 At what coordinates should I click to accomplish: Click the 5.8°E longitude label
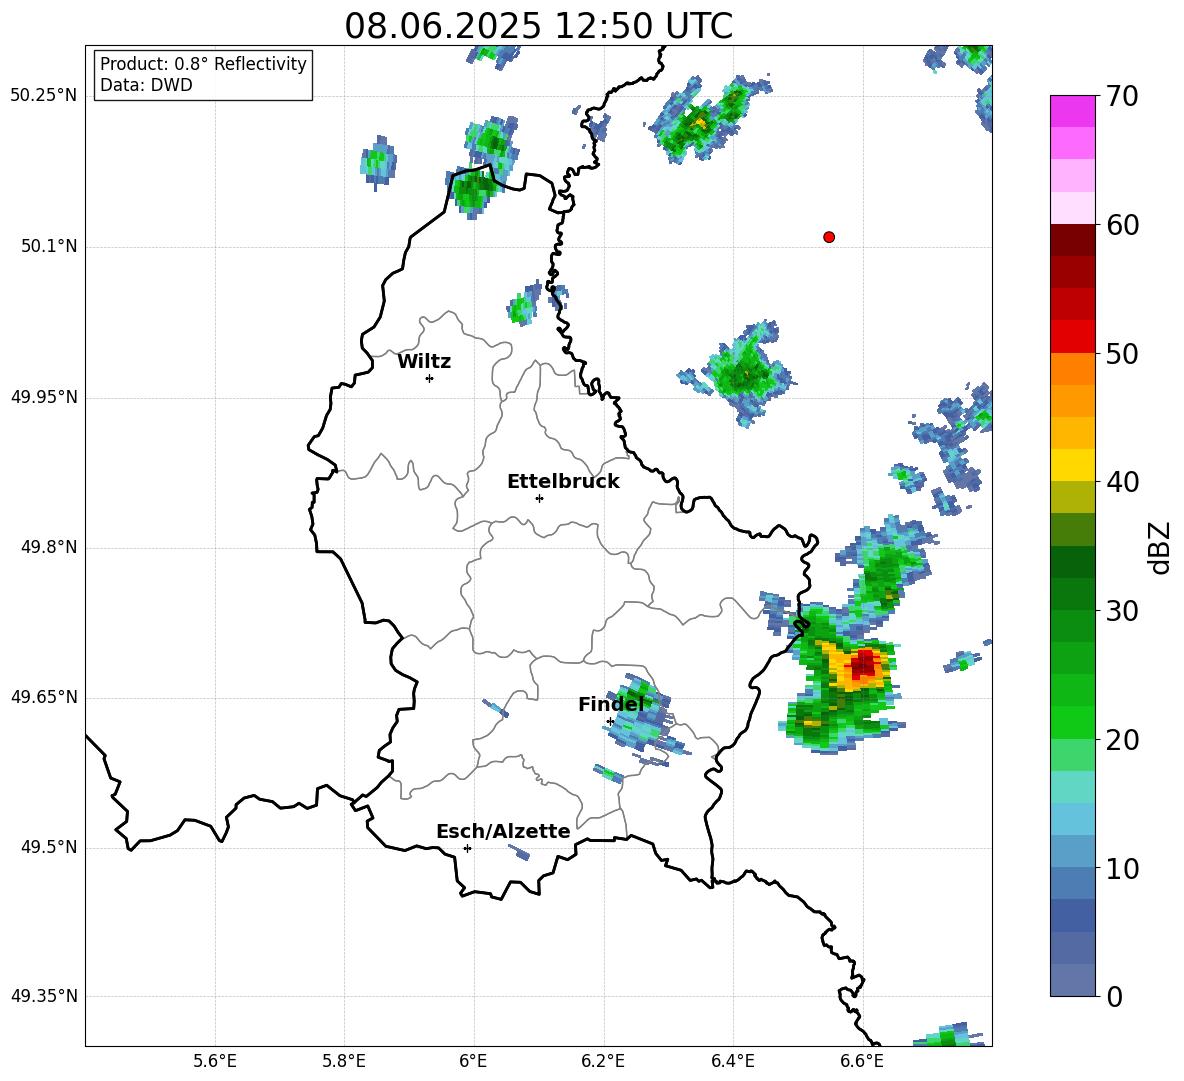(344, 1061)
